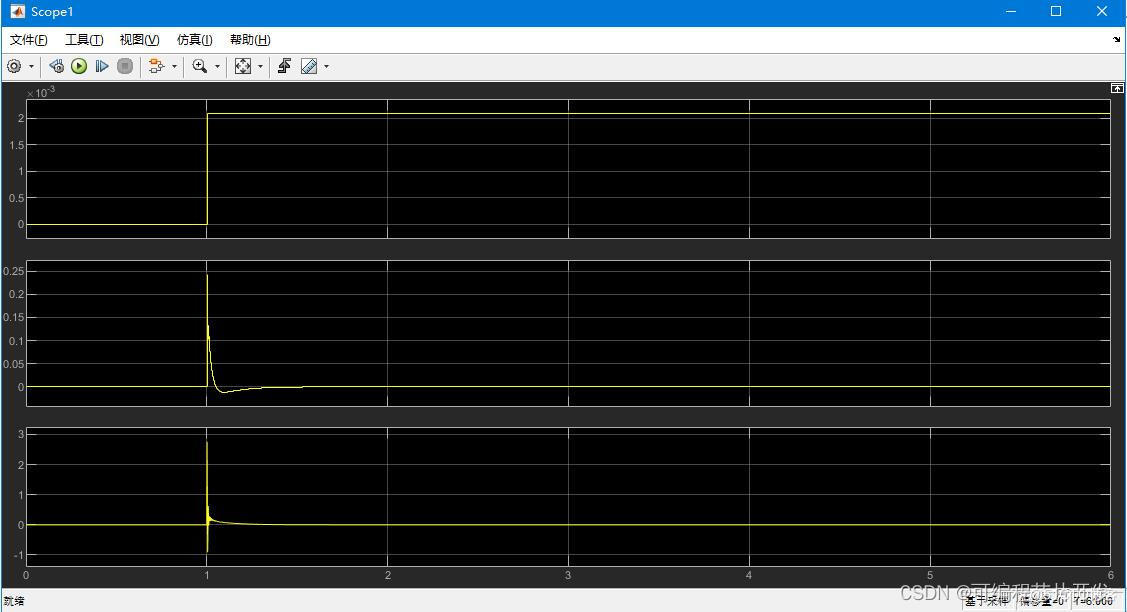Viewport: 1127px width, 612px height.
Task: Click the MATLAB logo in the Scope1 title bar
Action: [x=17, y=12]
